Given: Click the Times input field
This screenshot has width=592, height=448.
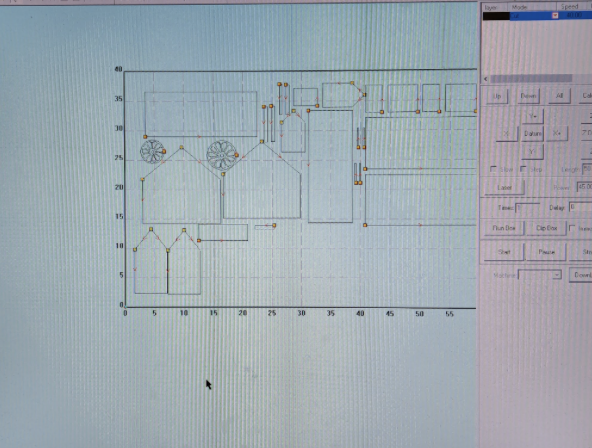Looking at the screenshot, I should click(528, 208).
